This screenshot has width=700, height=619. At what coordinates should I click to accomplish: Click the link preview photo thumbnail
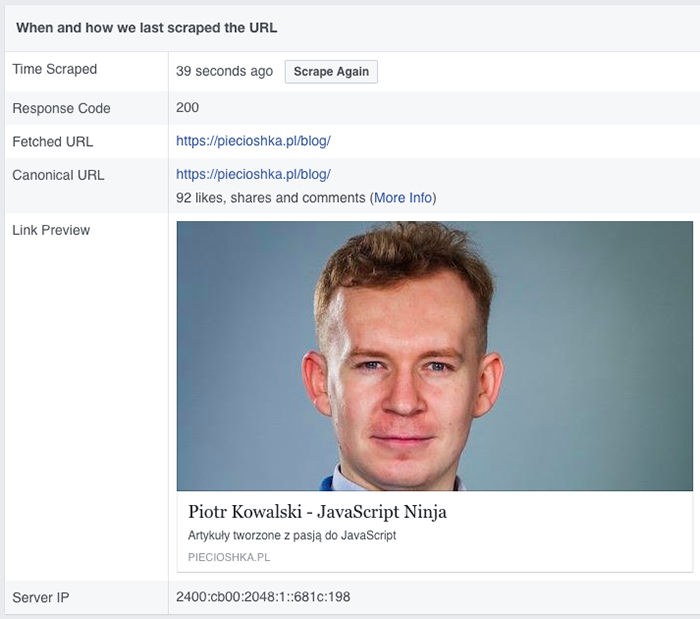(x=434, y=355)
